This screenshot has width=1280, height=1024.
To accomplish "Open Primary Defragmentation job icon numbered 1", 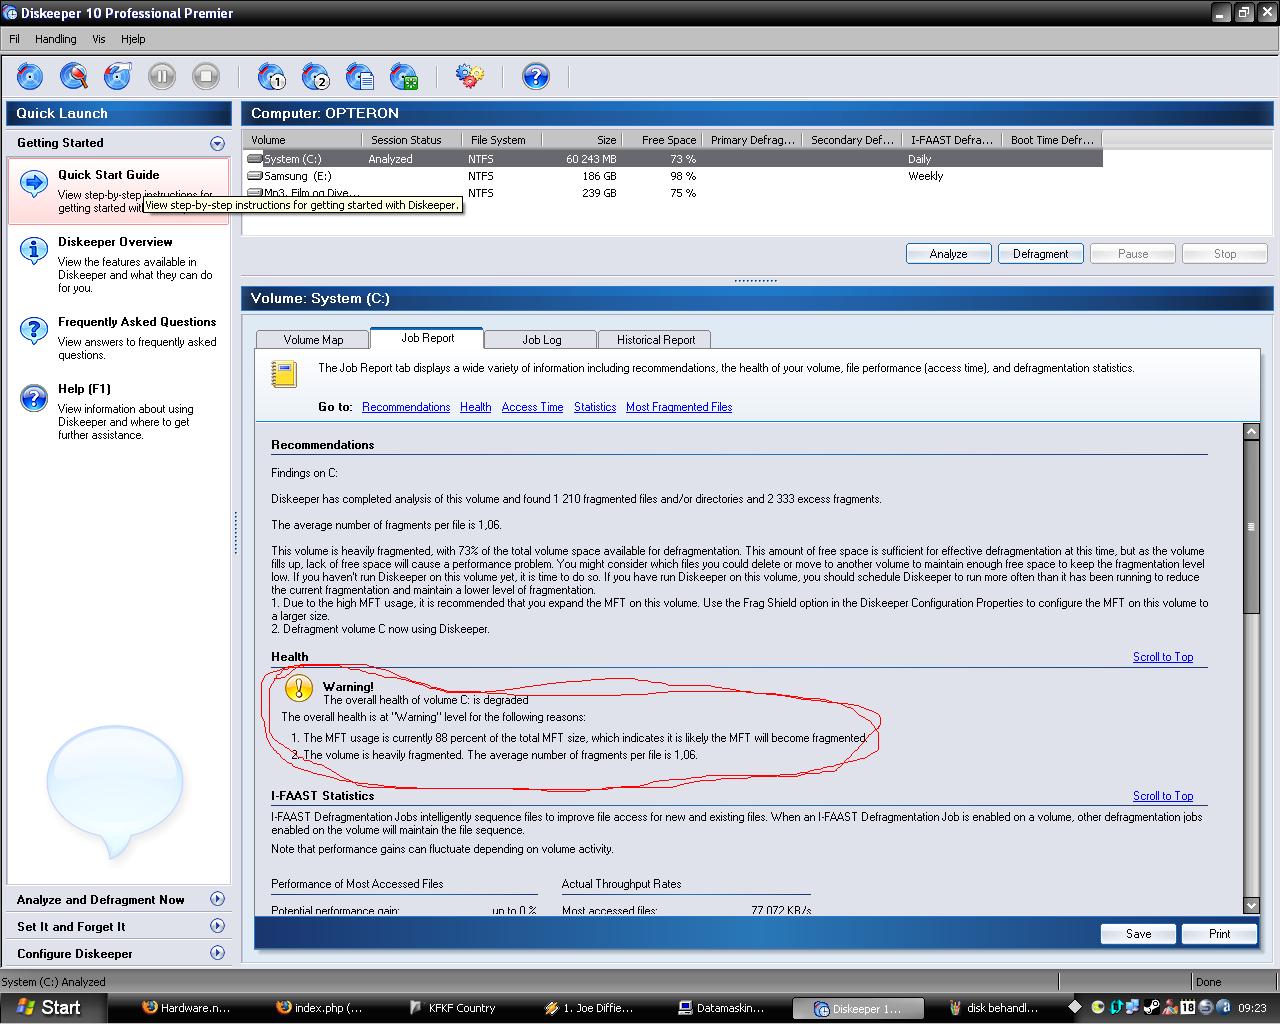I will (x=272, y=76).
